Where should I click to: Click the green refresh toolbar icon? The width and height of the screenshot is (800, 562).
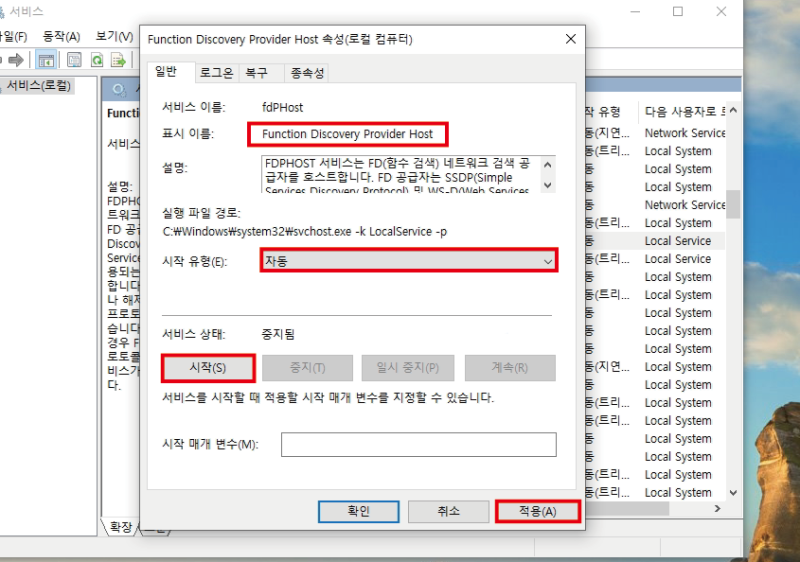point(97,60)
